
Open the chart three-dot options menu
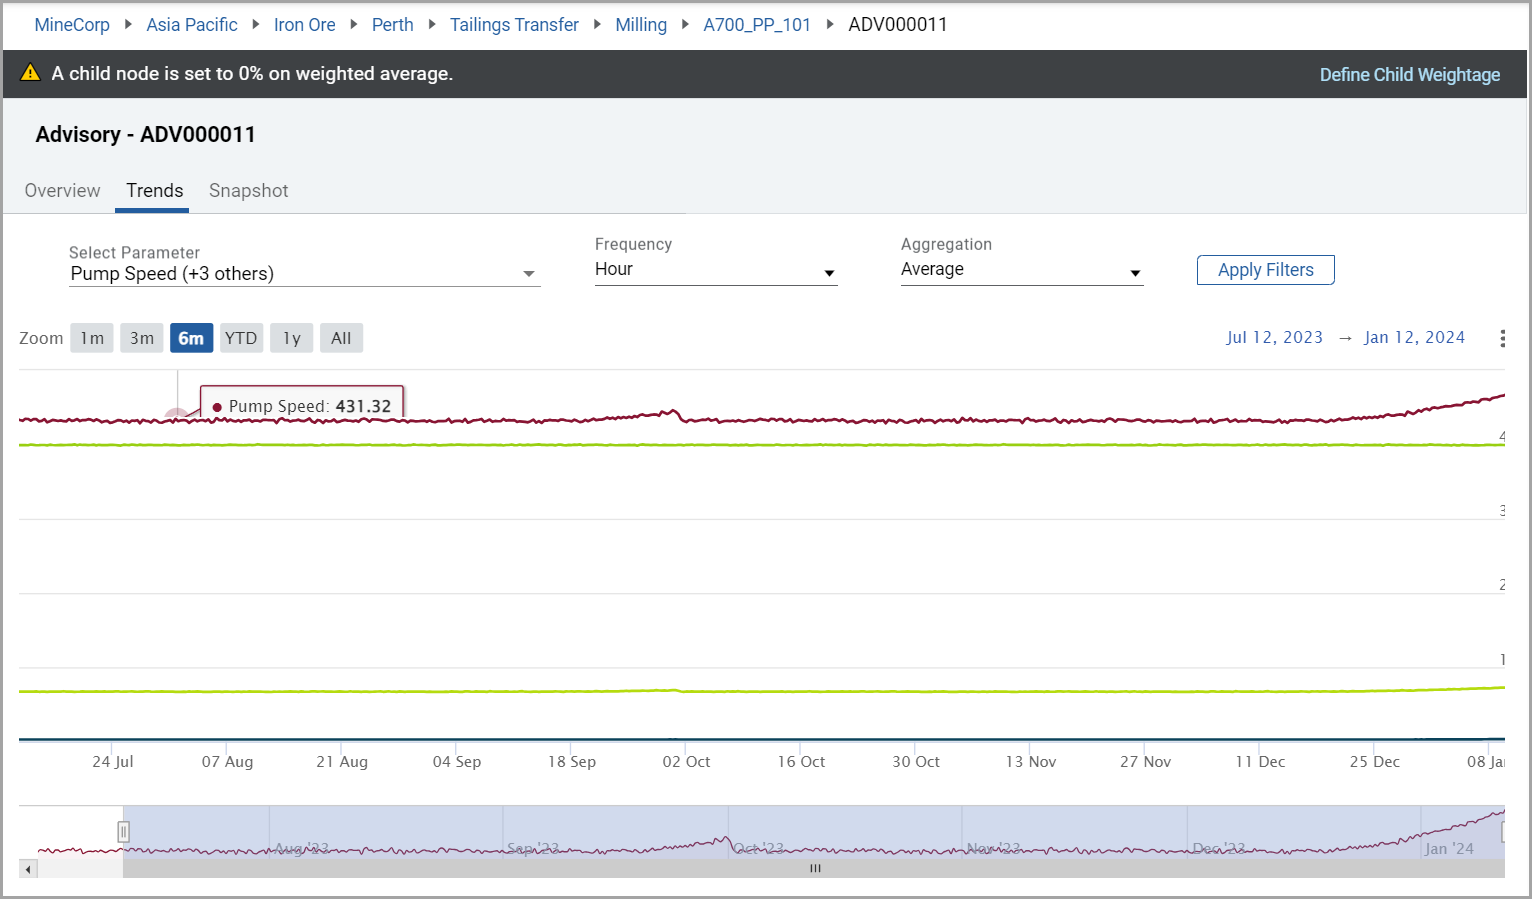(1502, 339)
